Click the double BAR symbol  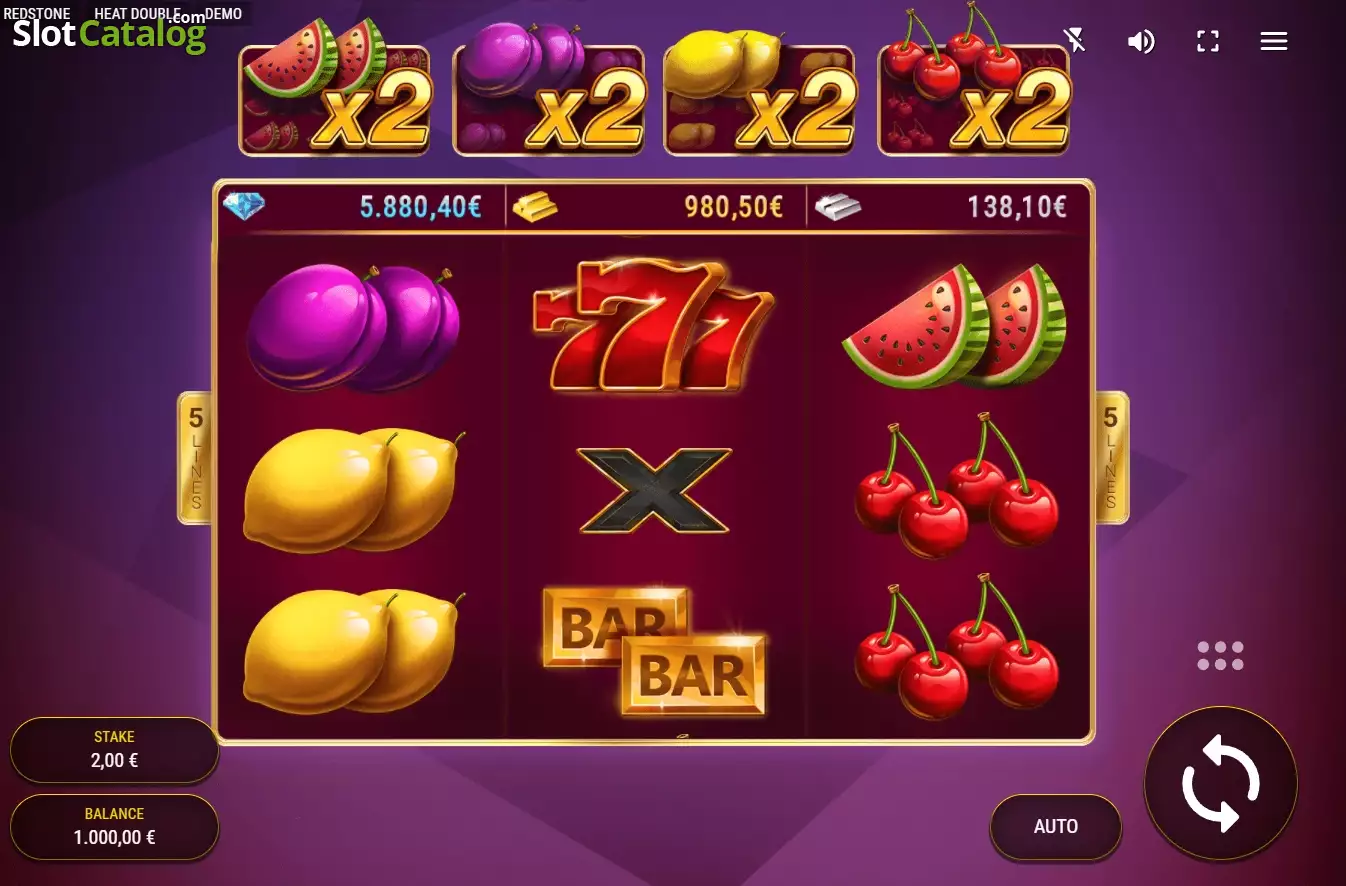pos(655,651)
